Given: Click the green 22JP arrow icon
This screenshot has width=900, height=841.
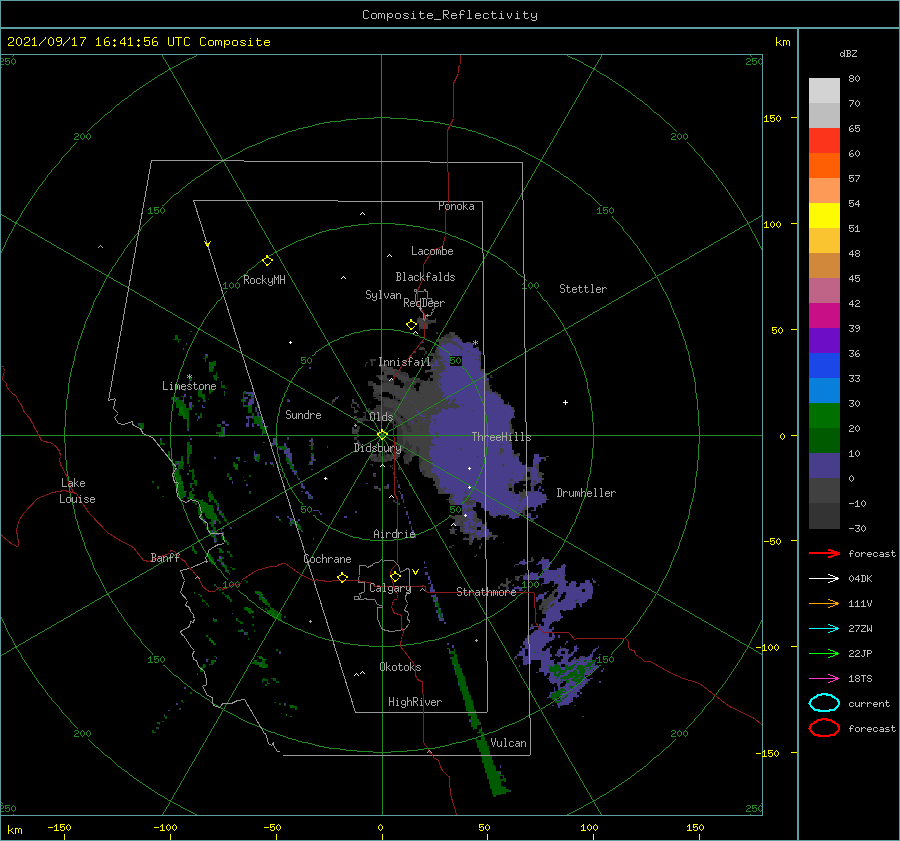Looking at the screenshot, I should coord(824,653).
